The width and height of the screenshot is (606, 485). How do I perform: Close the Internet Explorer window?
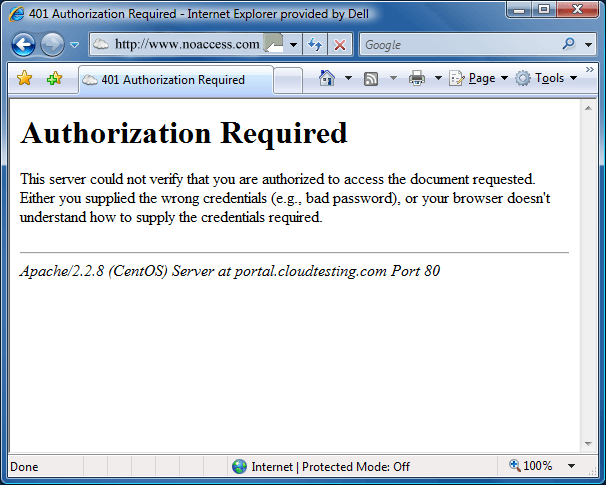pos(578,9)
